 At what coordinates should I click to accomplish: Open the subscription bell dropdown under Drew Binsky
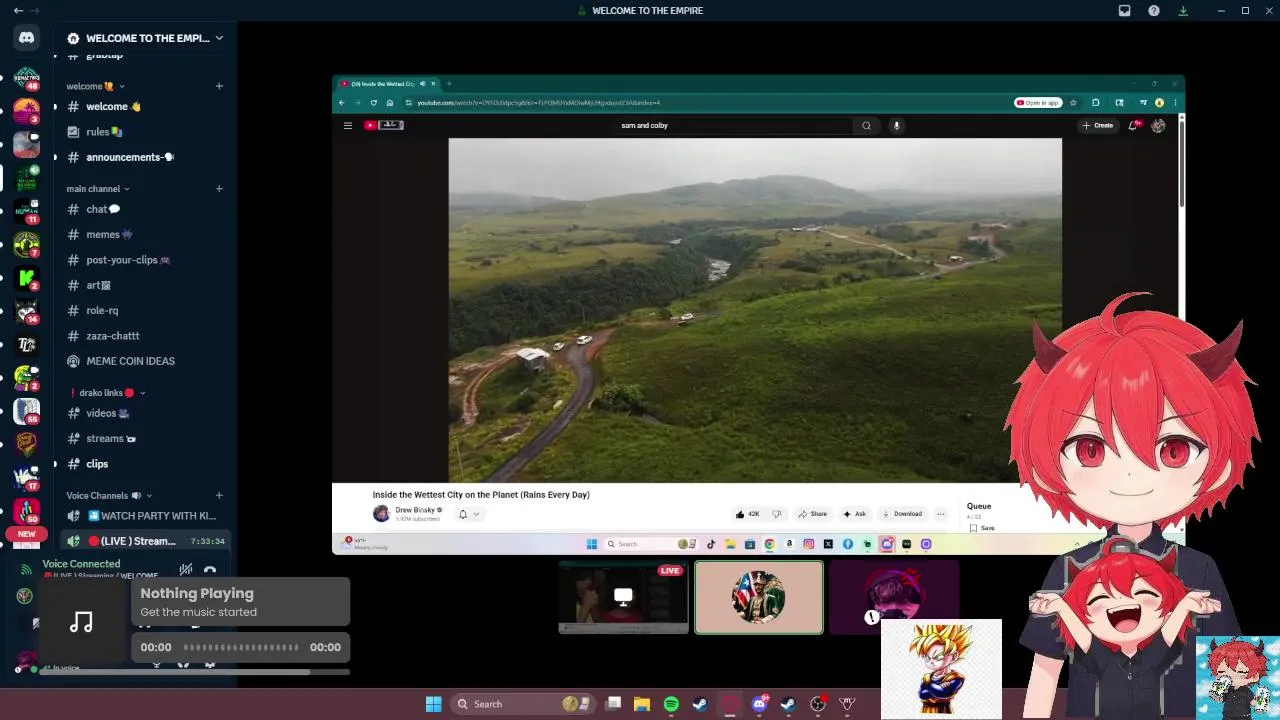[x=468, y=514]
